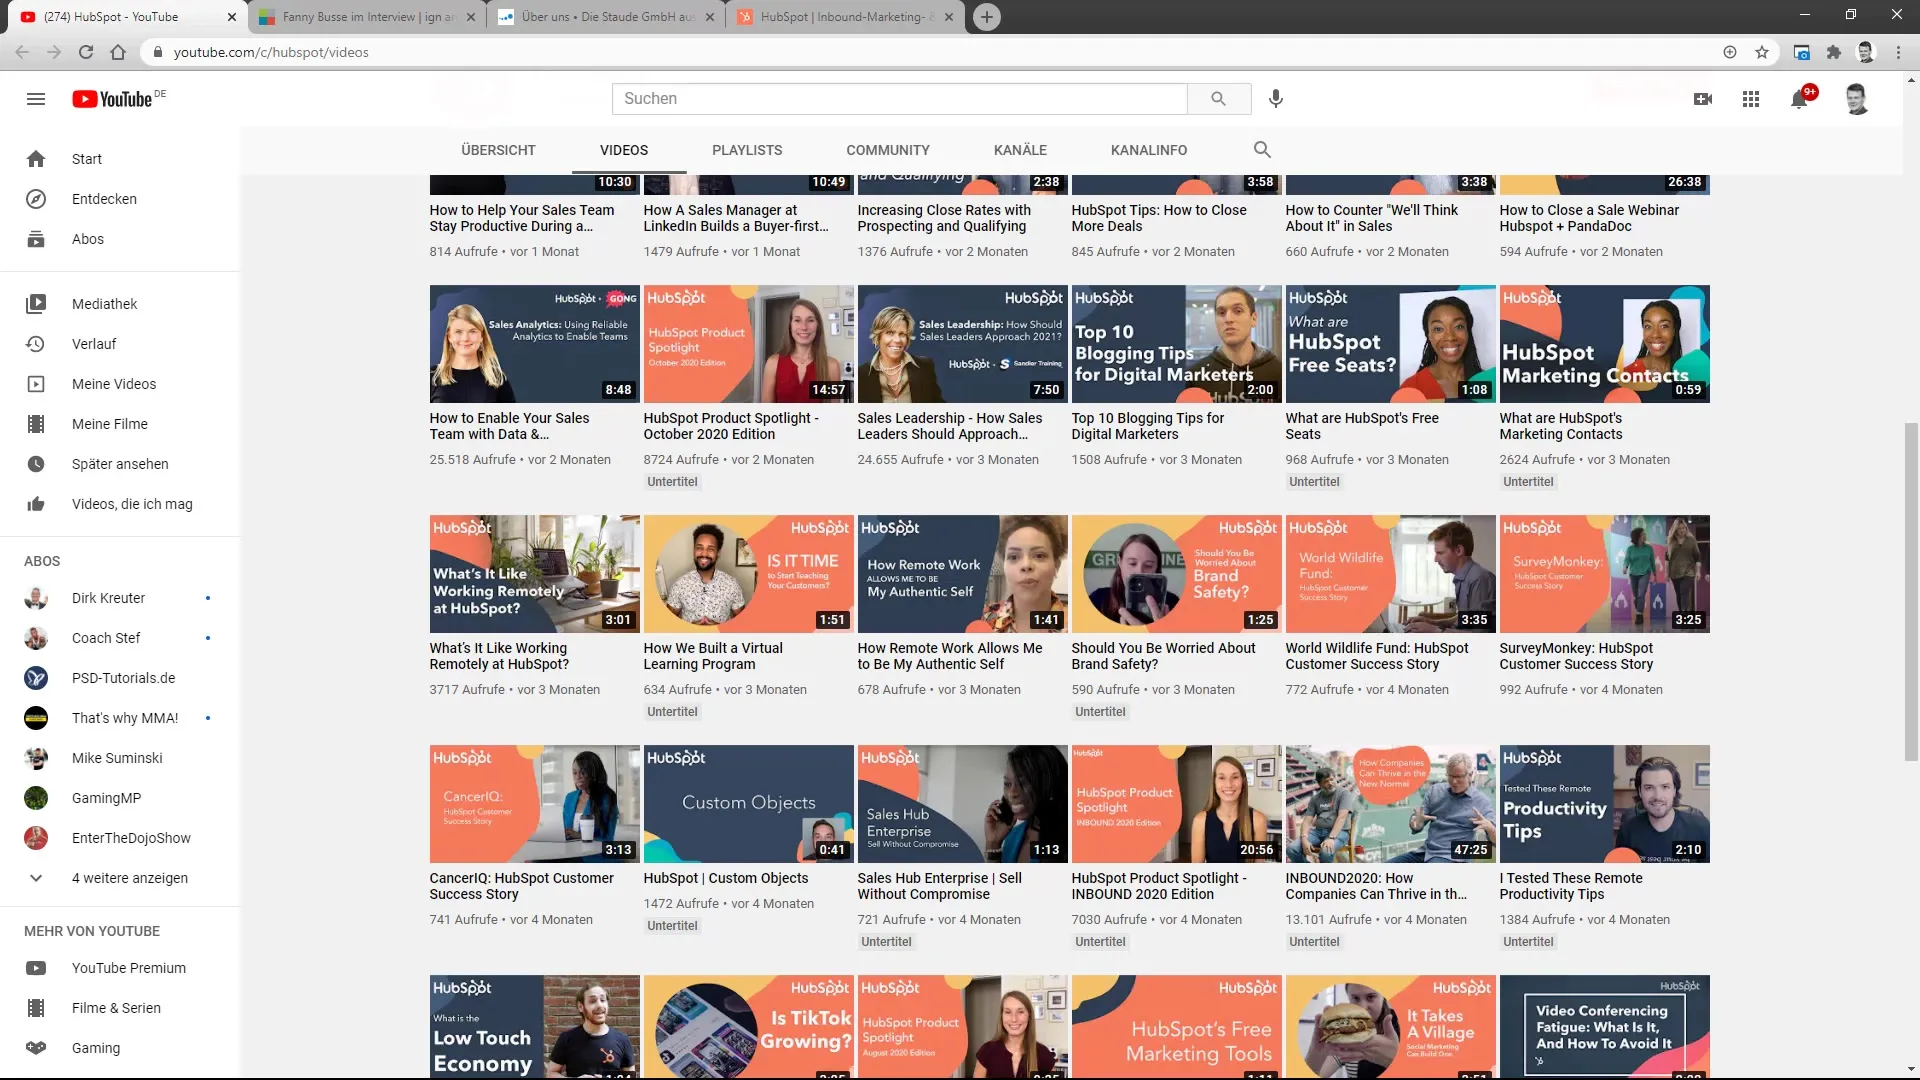Open the COMMUNITY tab
This screenshot has height=1080, width=1920.
(x=888, y=150)
